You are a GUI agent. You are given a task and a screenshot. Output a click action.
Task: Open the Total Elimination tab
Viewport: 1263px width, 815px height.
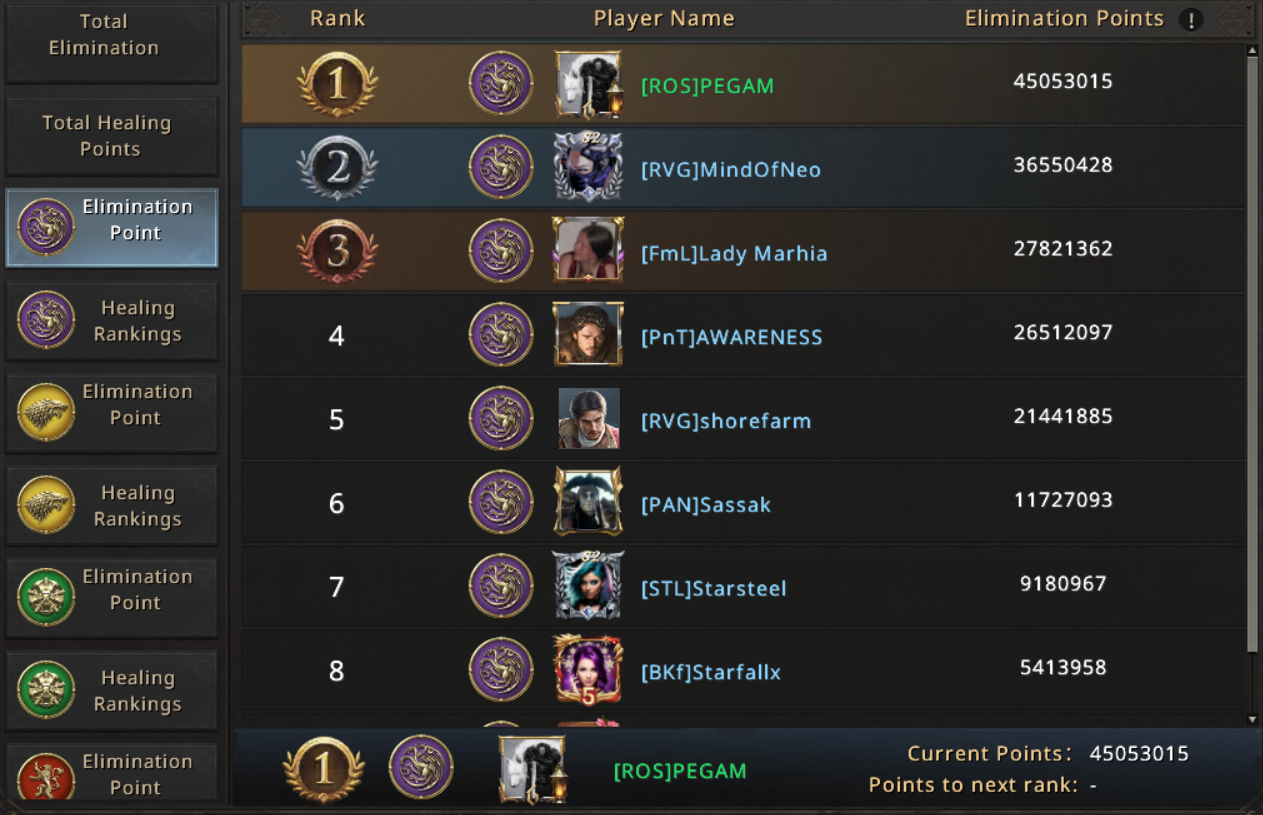pos(112,40)
